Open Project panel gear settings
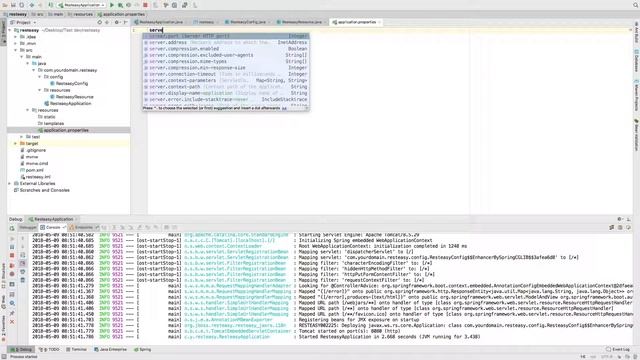The width and height of the screenshot is (640, 360). (117, 22)
